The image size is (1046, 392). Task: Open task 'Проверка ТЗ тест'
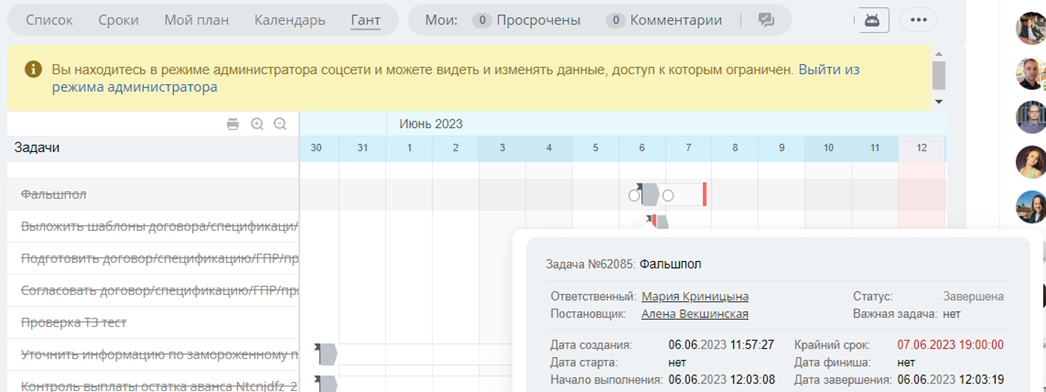point(74,323)
